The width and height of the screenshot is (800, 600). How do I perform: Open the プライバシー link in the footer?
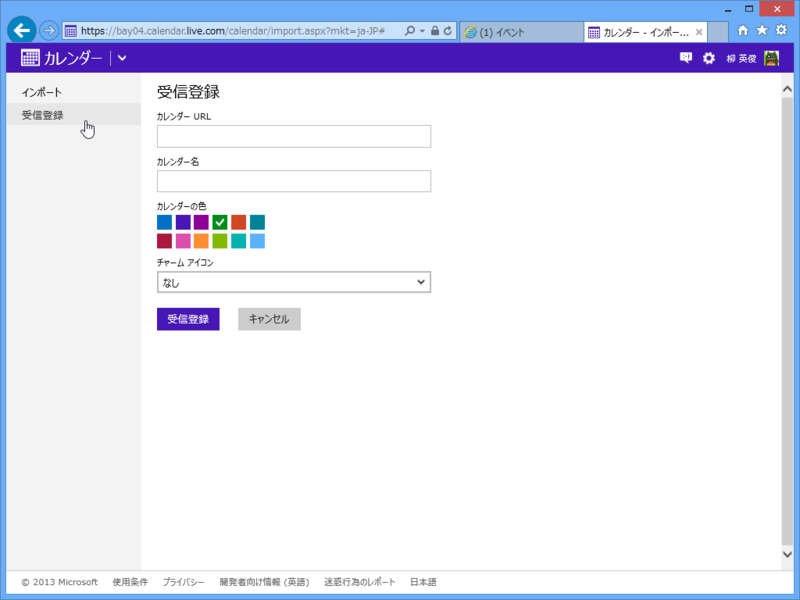(183, 581)
